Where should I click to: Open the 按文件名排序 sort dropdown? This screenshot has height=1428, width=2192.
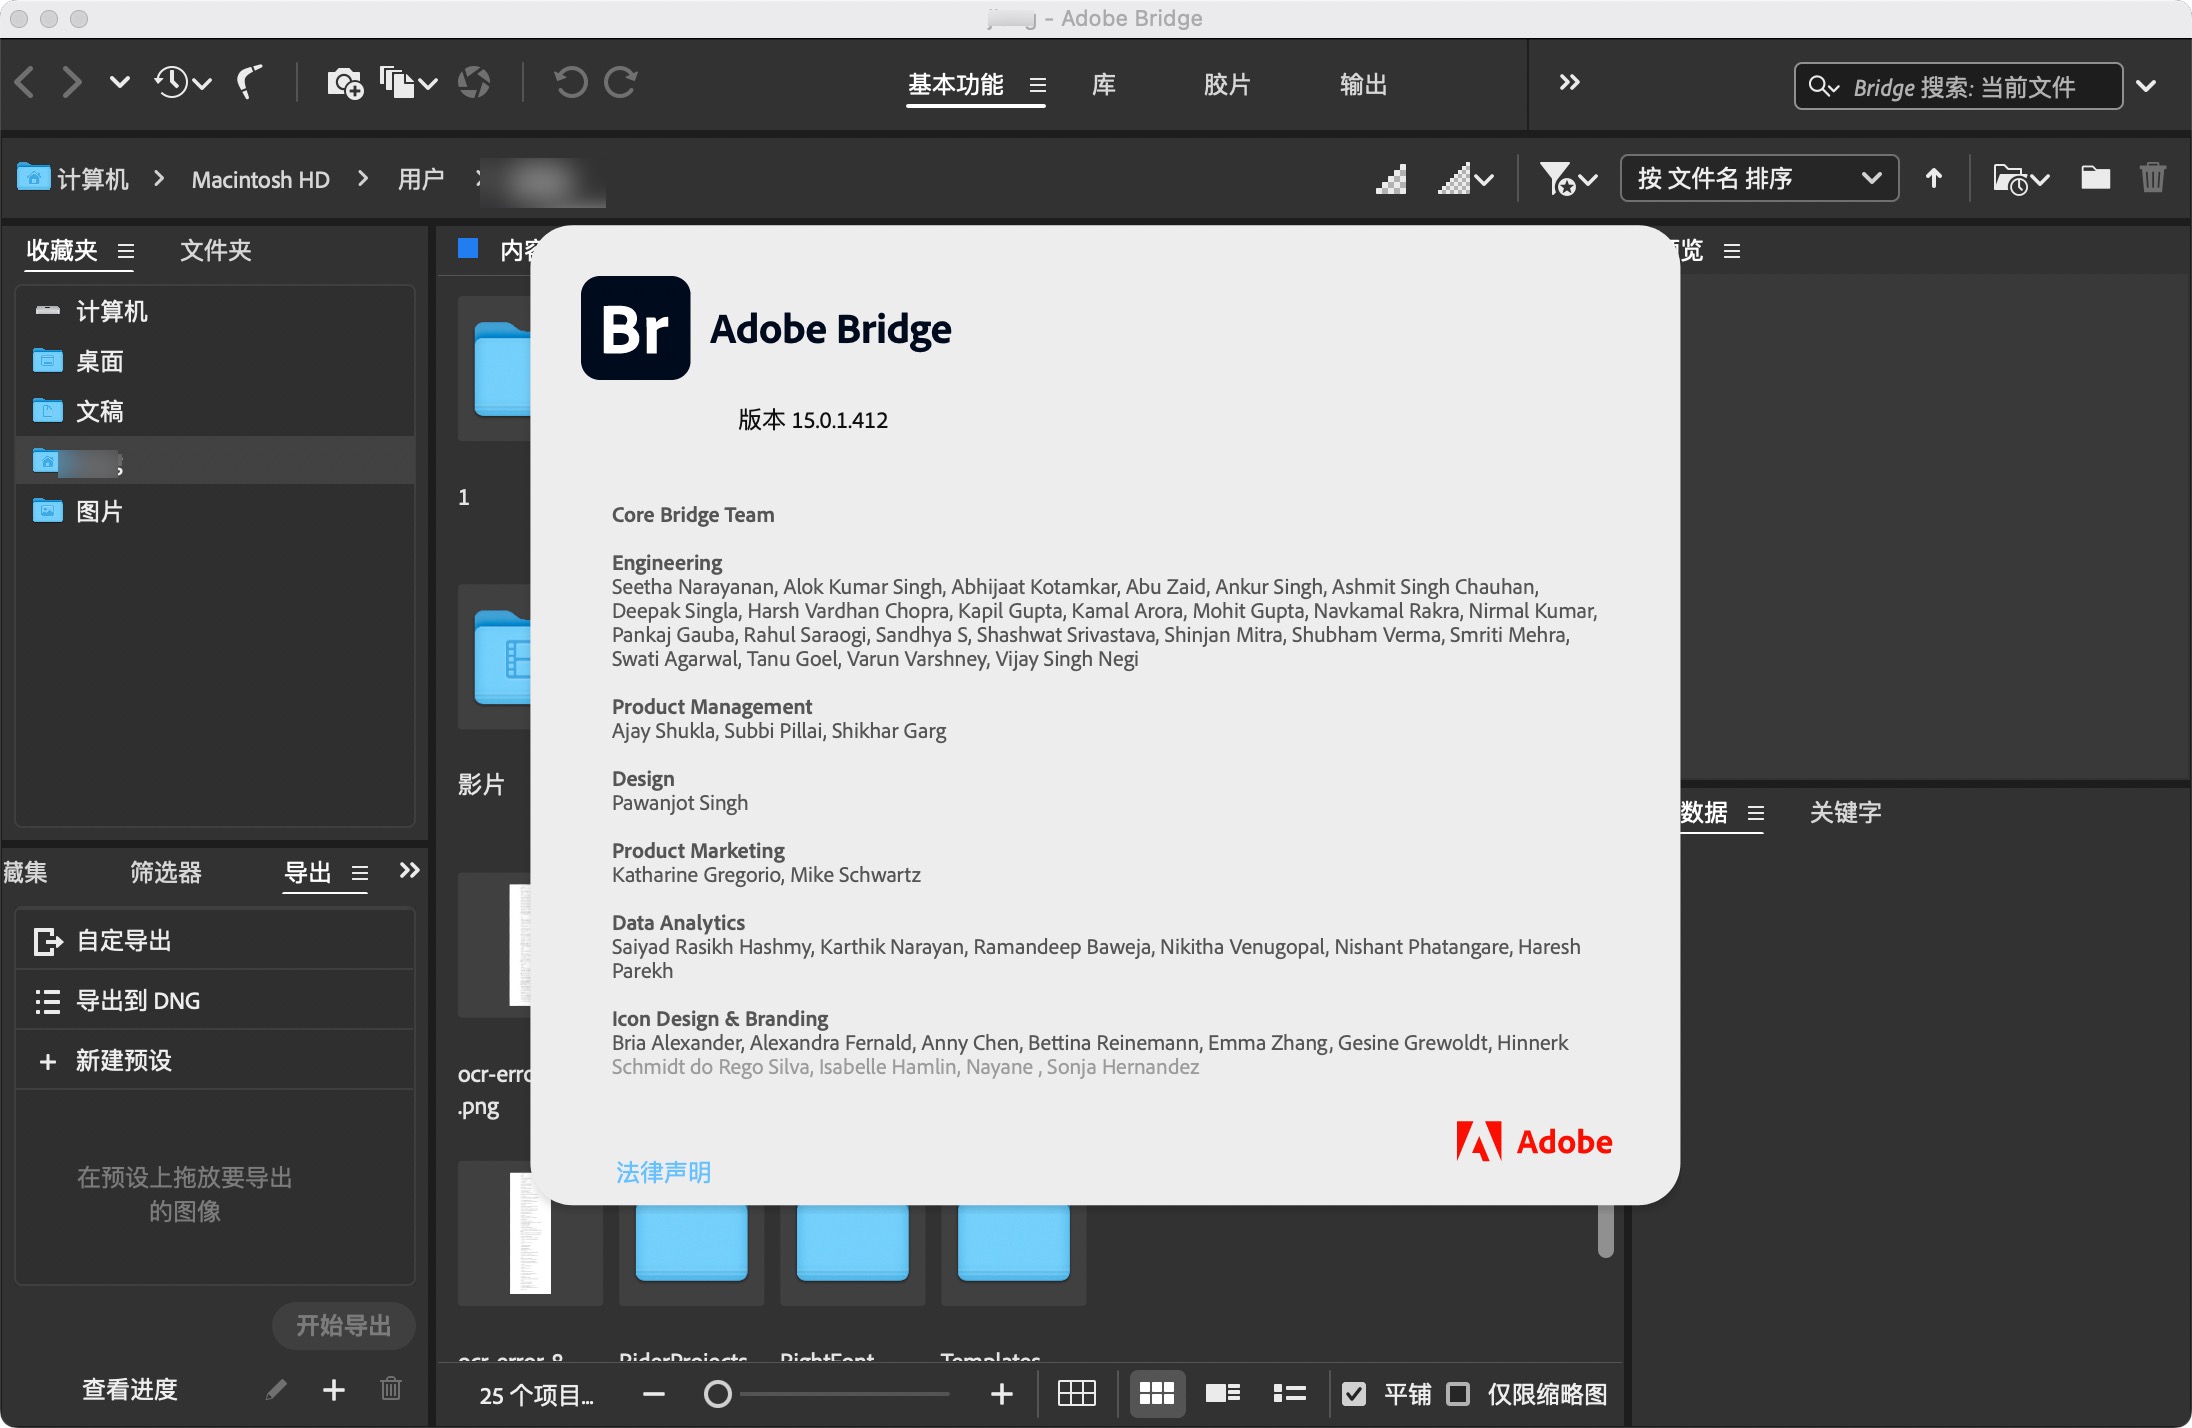1759,179
